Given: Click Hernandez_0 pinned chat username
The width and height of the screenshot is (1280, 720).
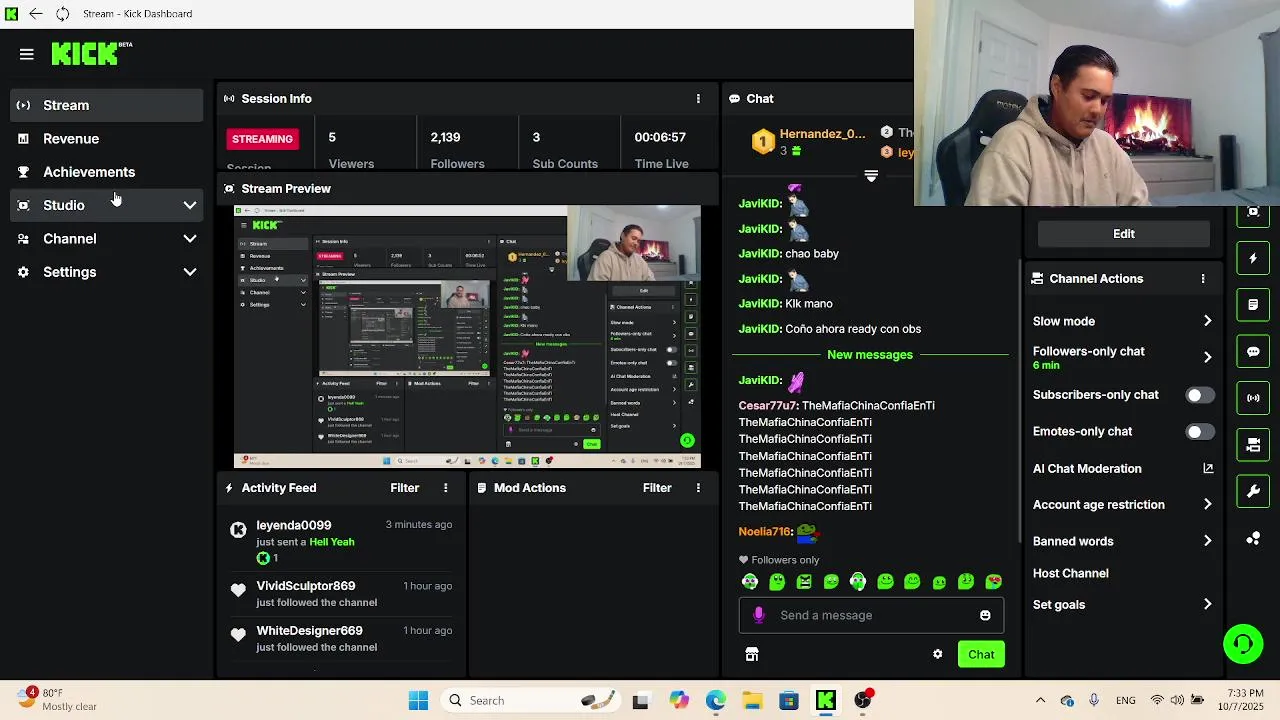Looking at the screenshot, I should tap(822, 134).
